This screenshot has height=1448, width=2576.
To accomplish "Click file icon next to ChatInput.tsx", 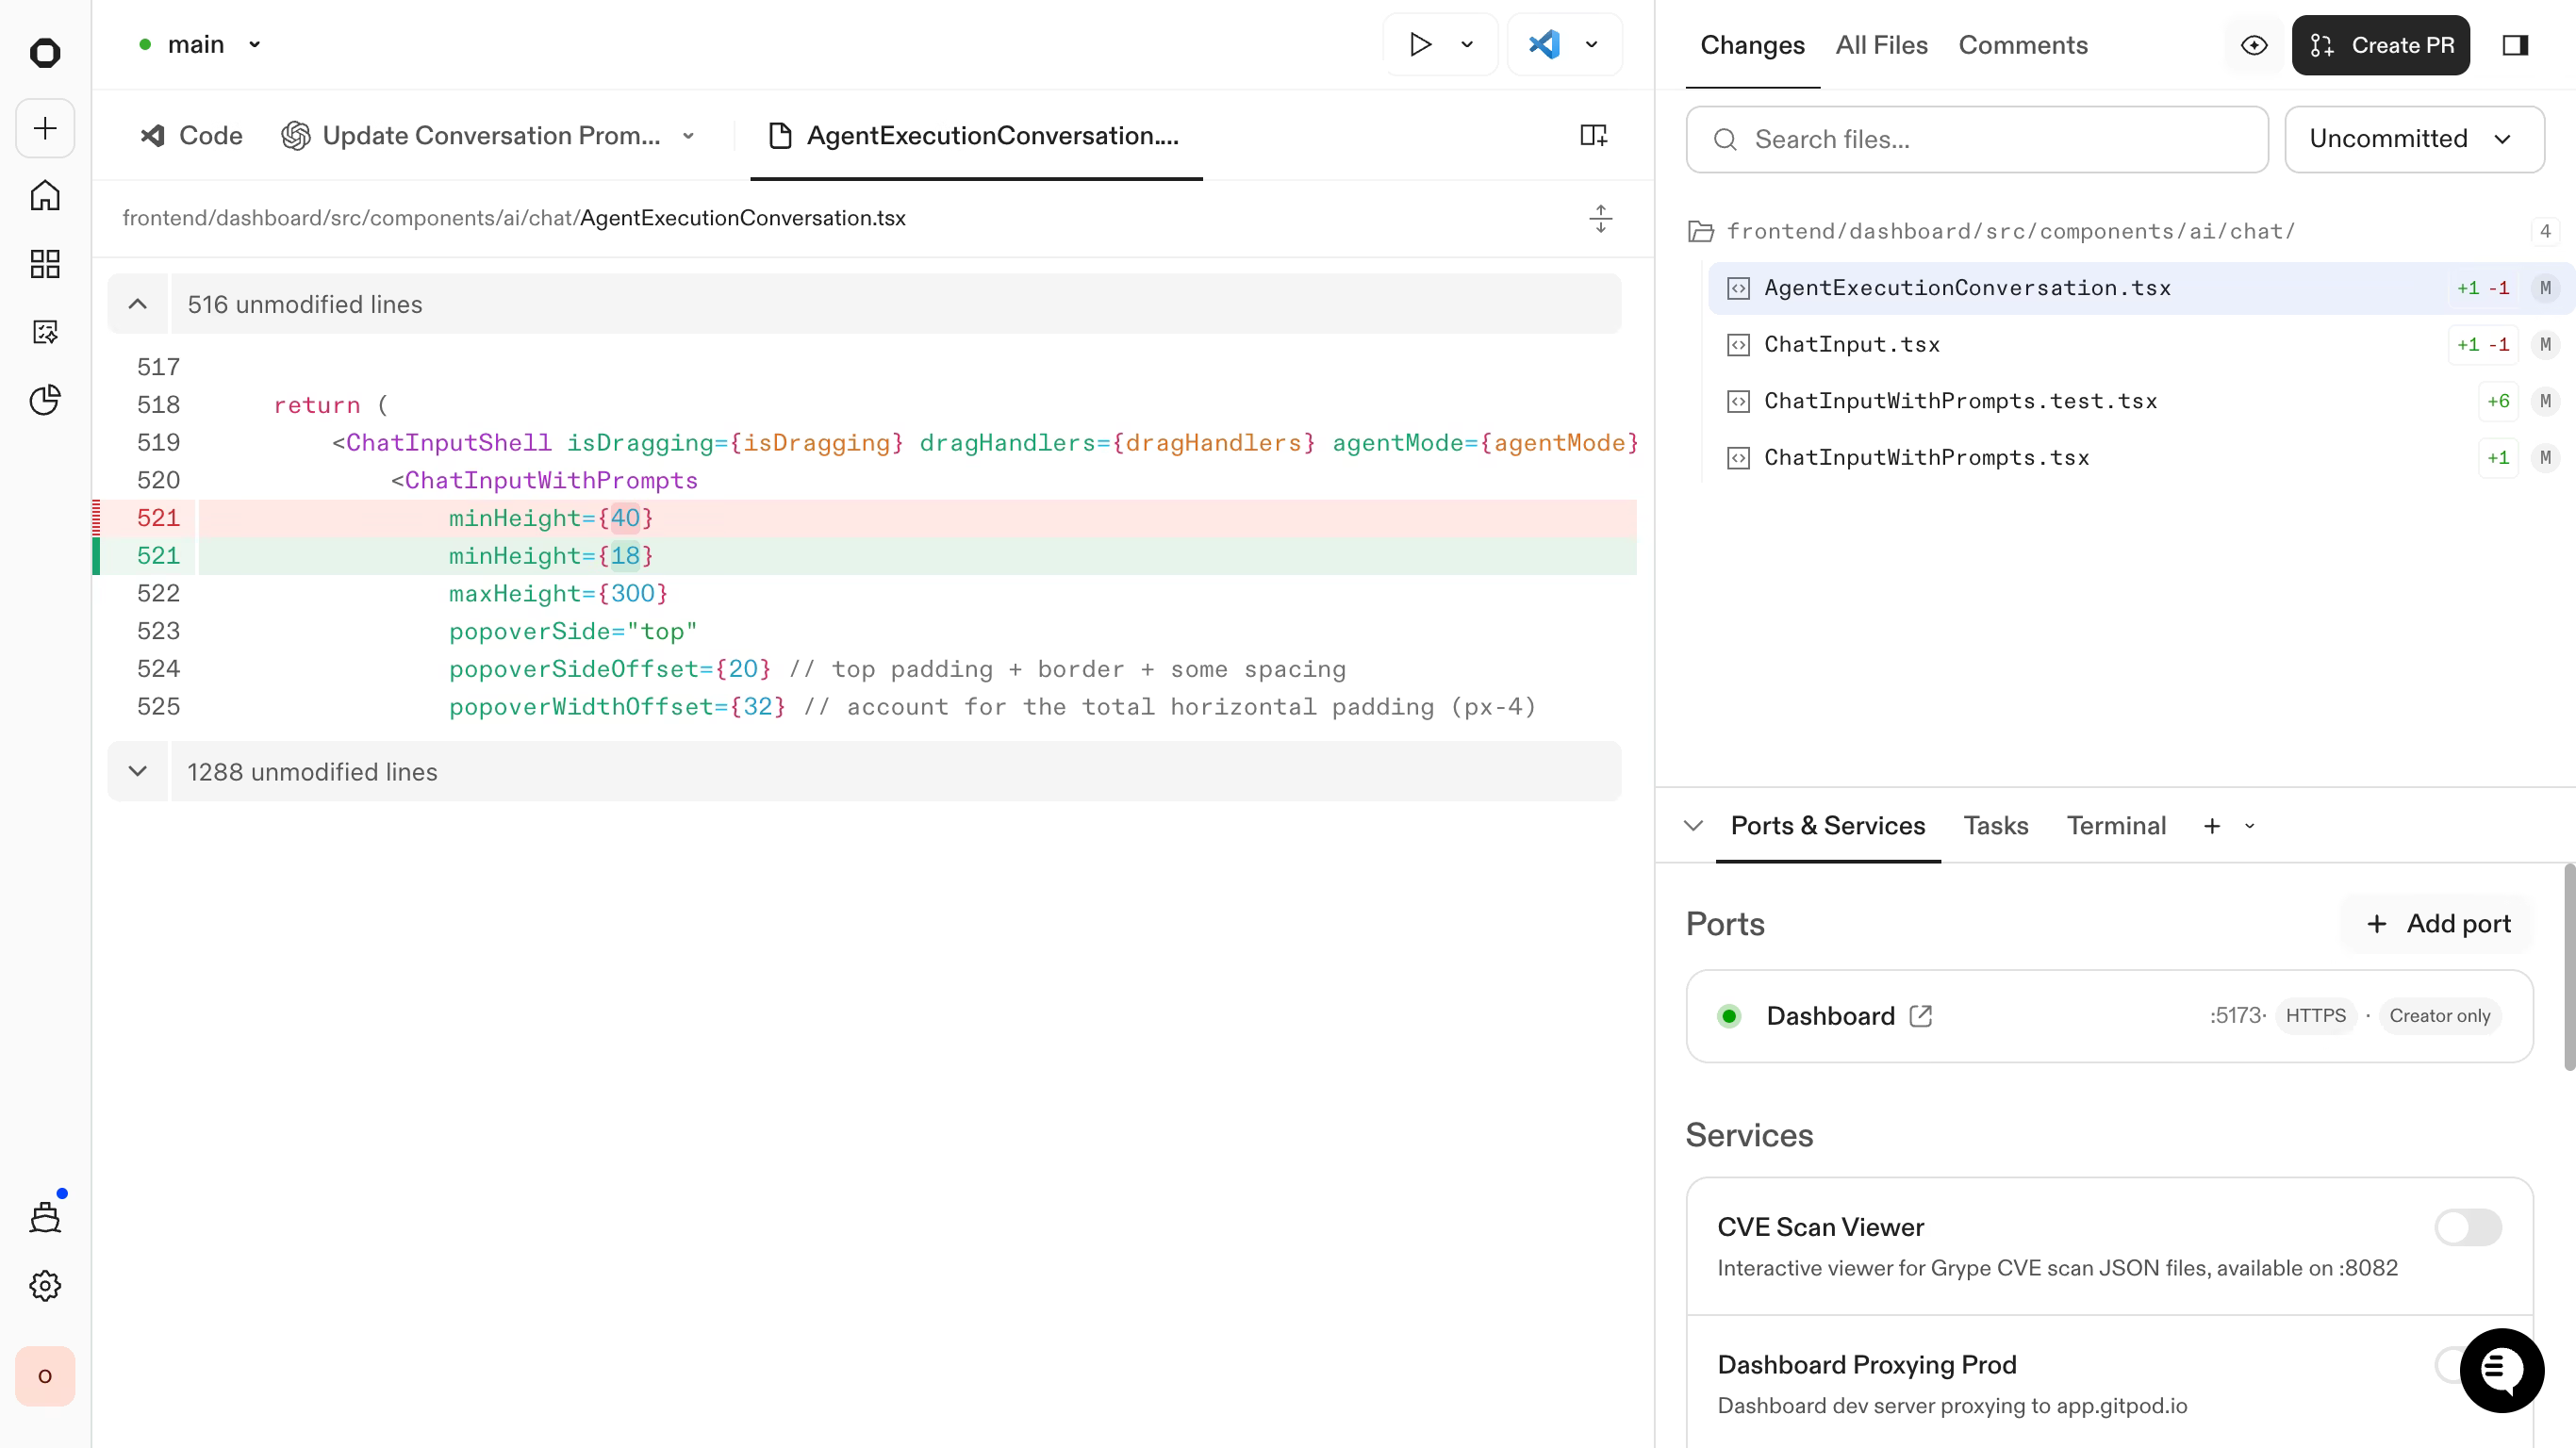I will pyautogui.click(x=1739, y=345).
